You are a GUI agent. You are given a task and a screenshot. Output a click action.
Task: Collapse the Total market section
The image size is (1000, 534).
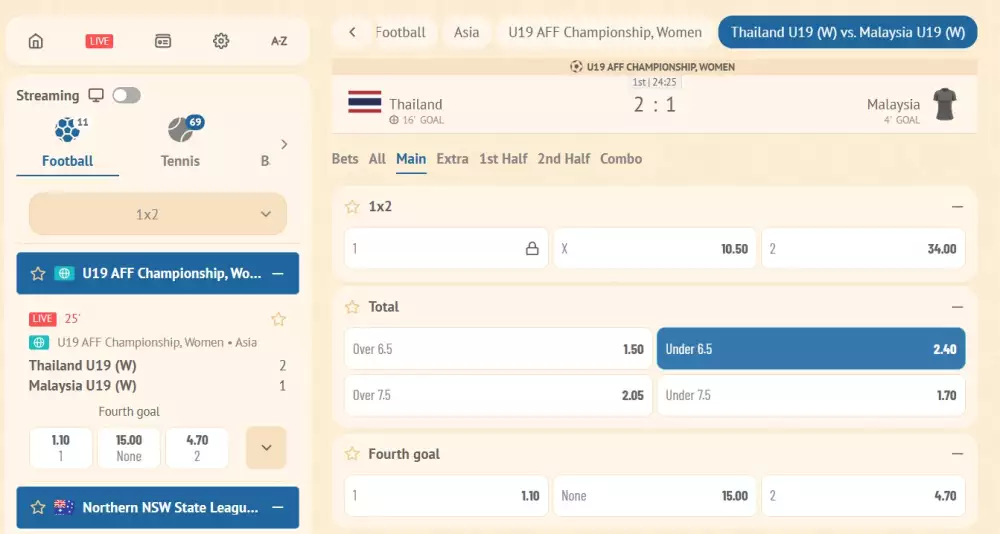coord(957,307)
